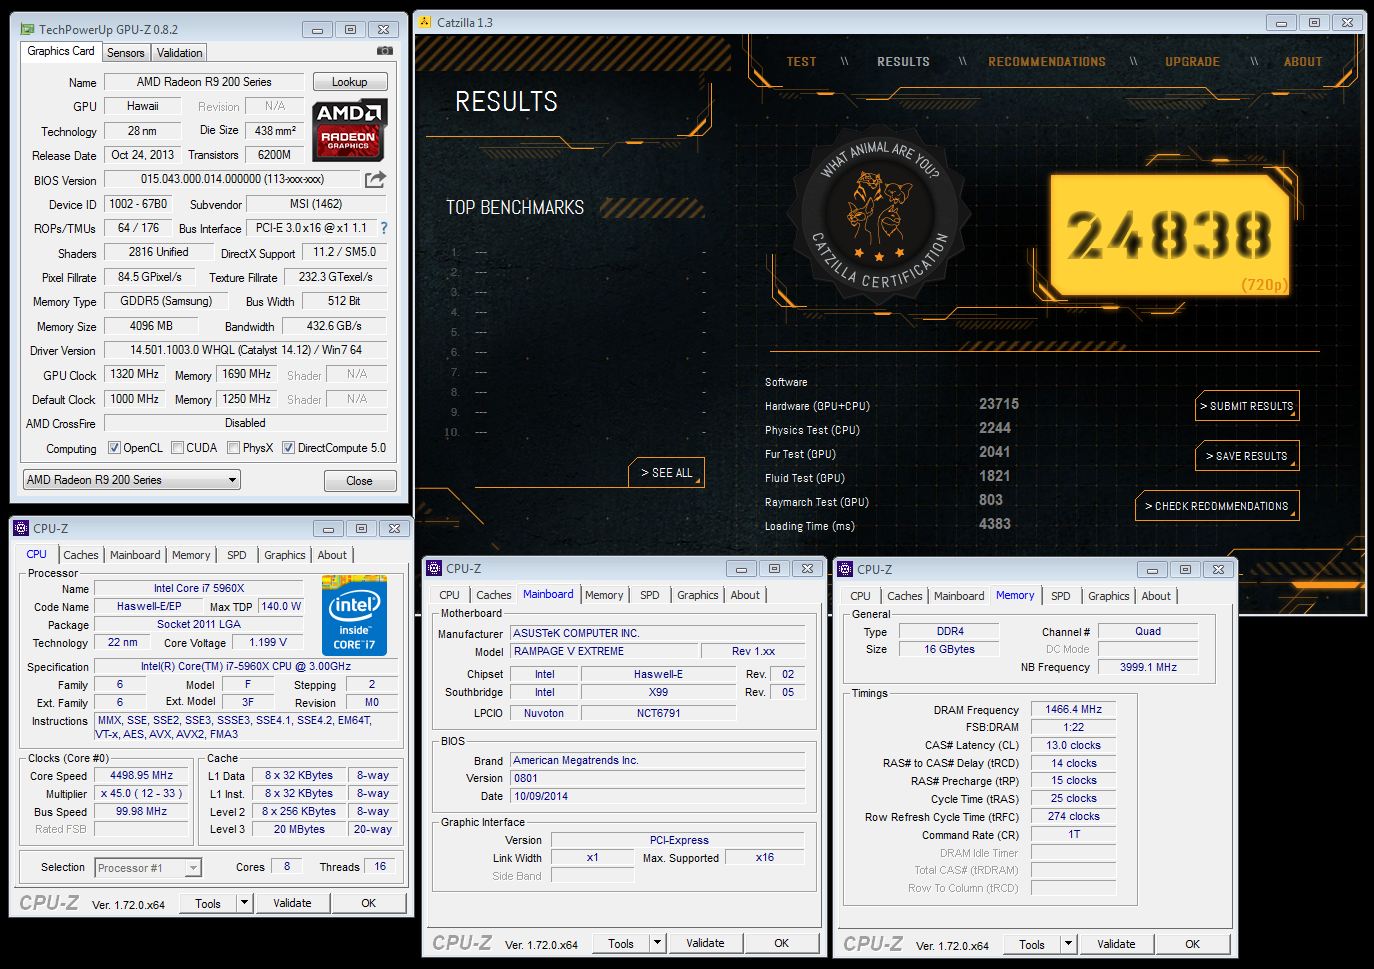The image size is (1374, 969).
Task: Toggle the CUDA checkbox
Action: (177, 448)
